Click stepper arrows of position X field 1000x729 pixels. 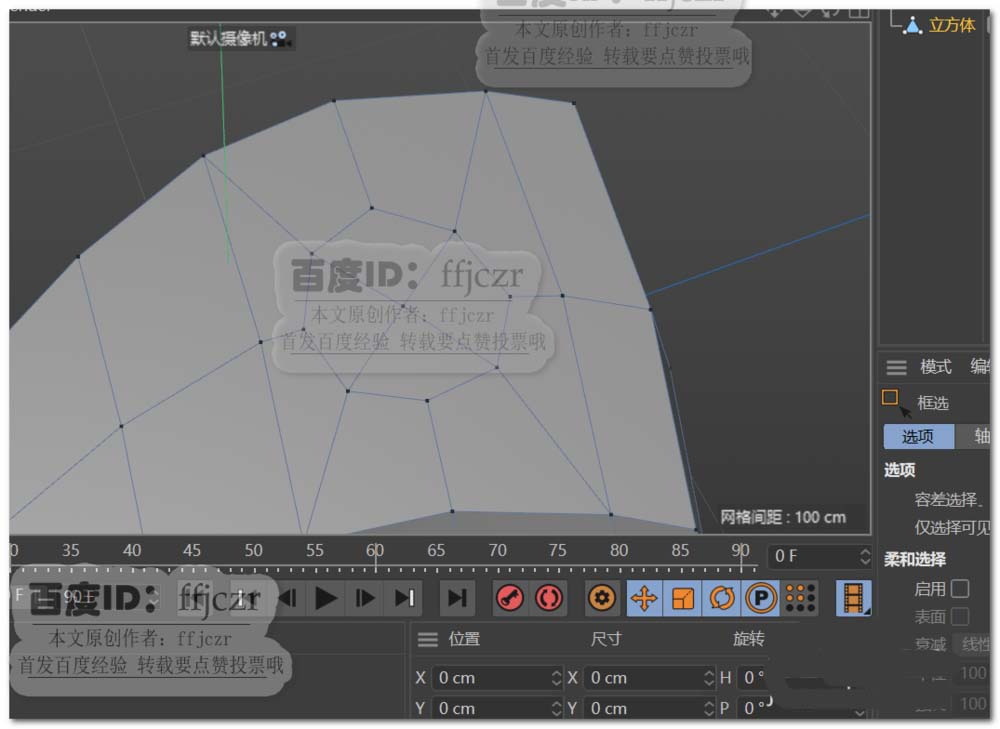coord(557,678)
